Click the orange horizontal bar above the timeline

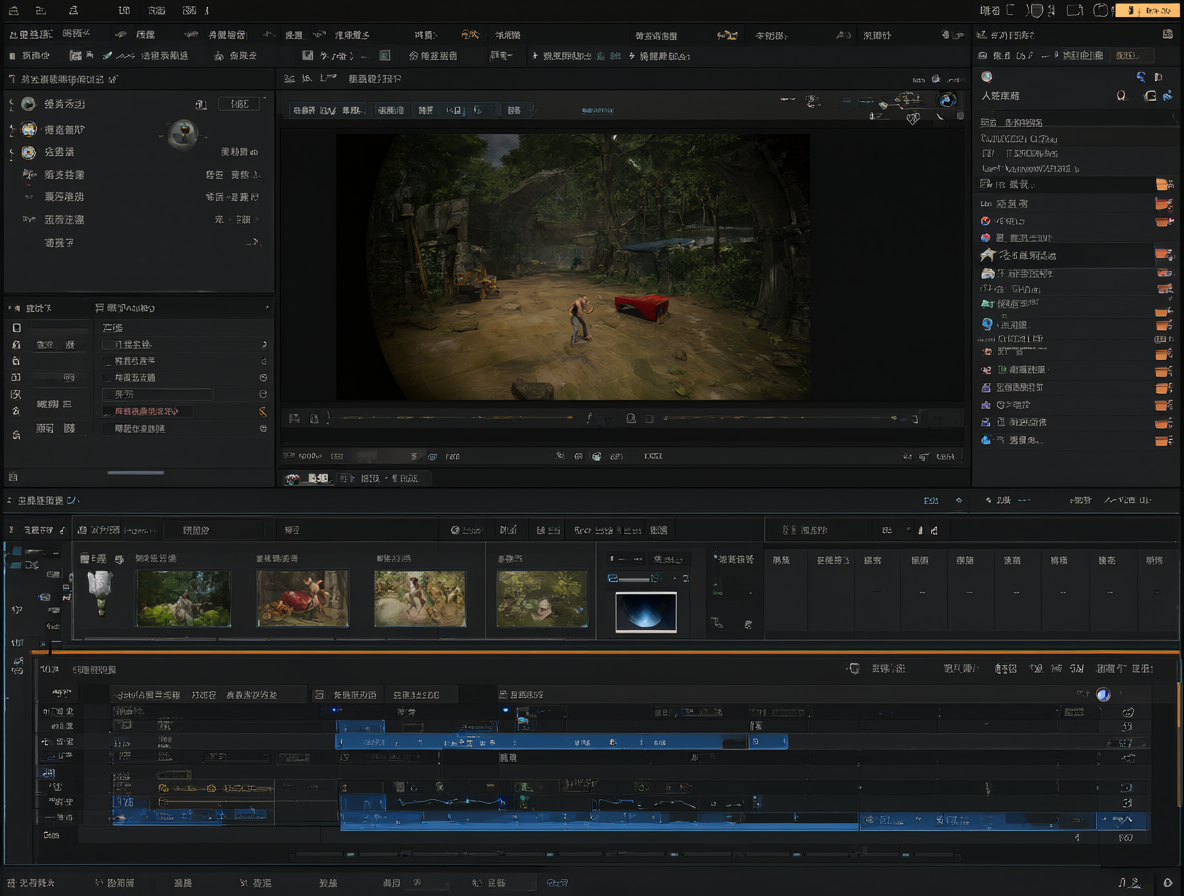[x=604, y=651]
